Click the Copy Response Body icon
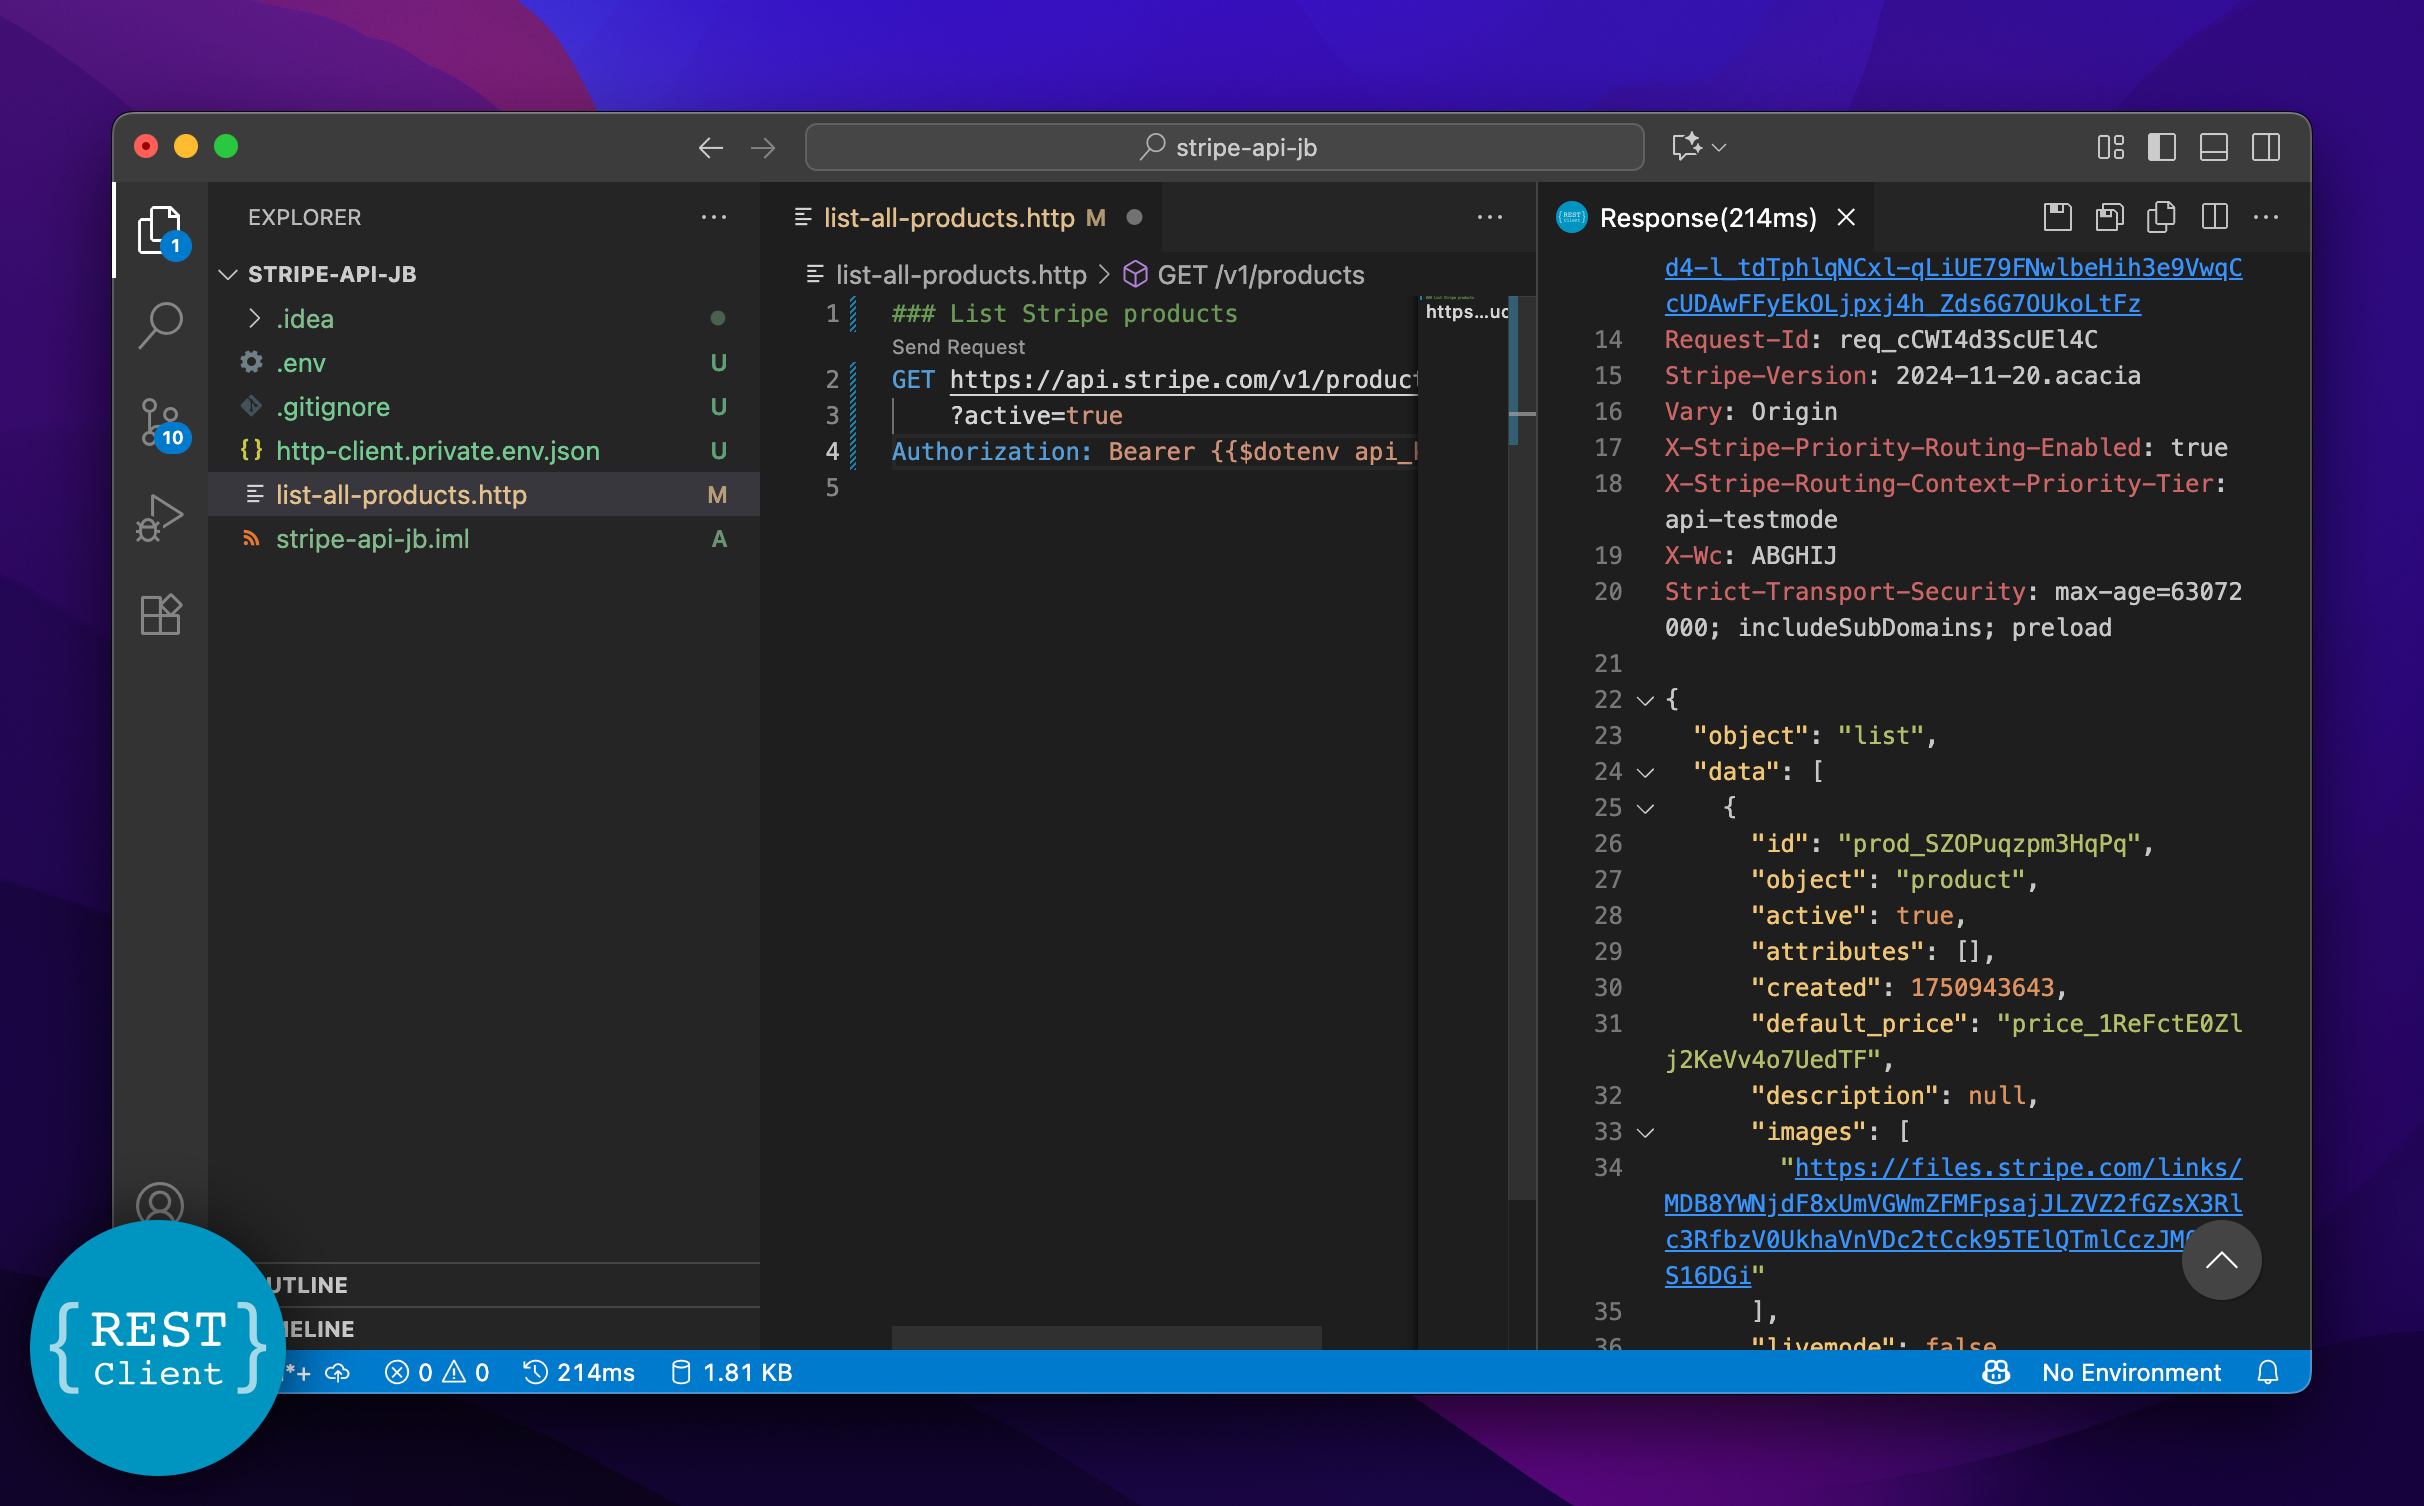 click(x=2161, y=217)
